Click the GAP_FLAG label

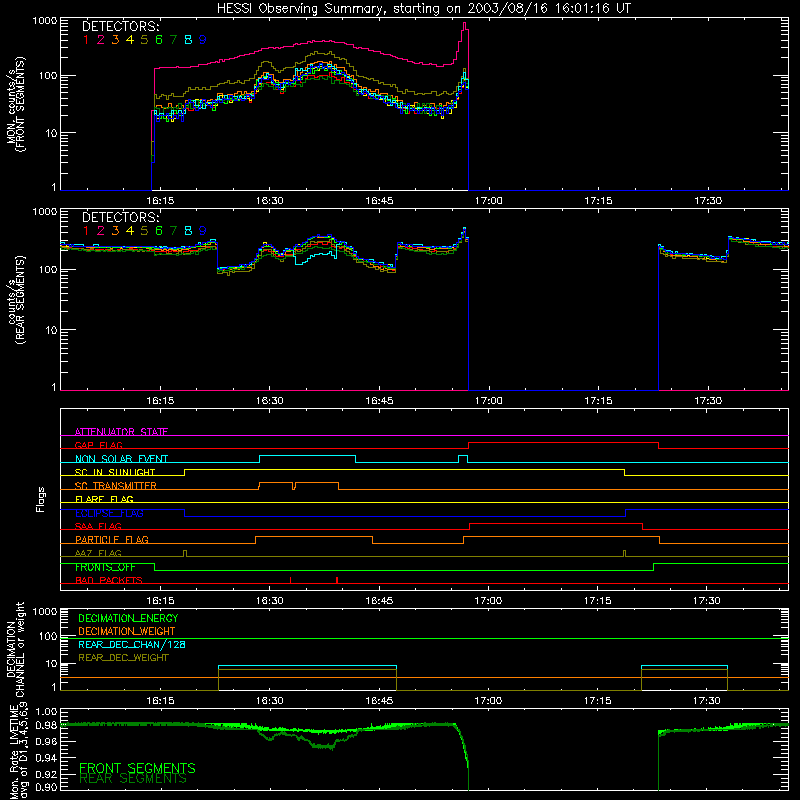point(98,445)
